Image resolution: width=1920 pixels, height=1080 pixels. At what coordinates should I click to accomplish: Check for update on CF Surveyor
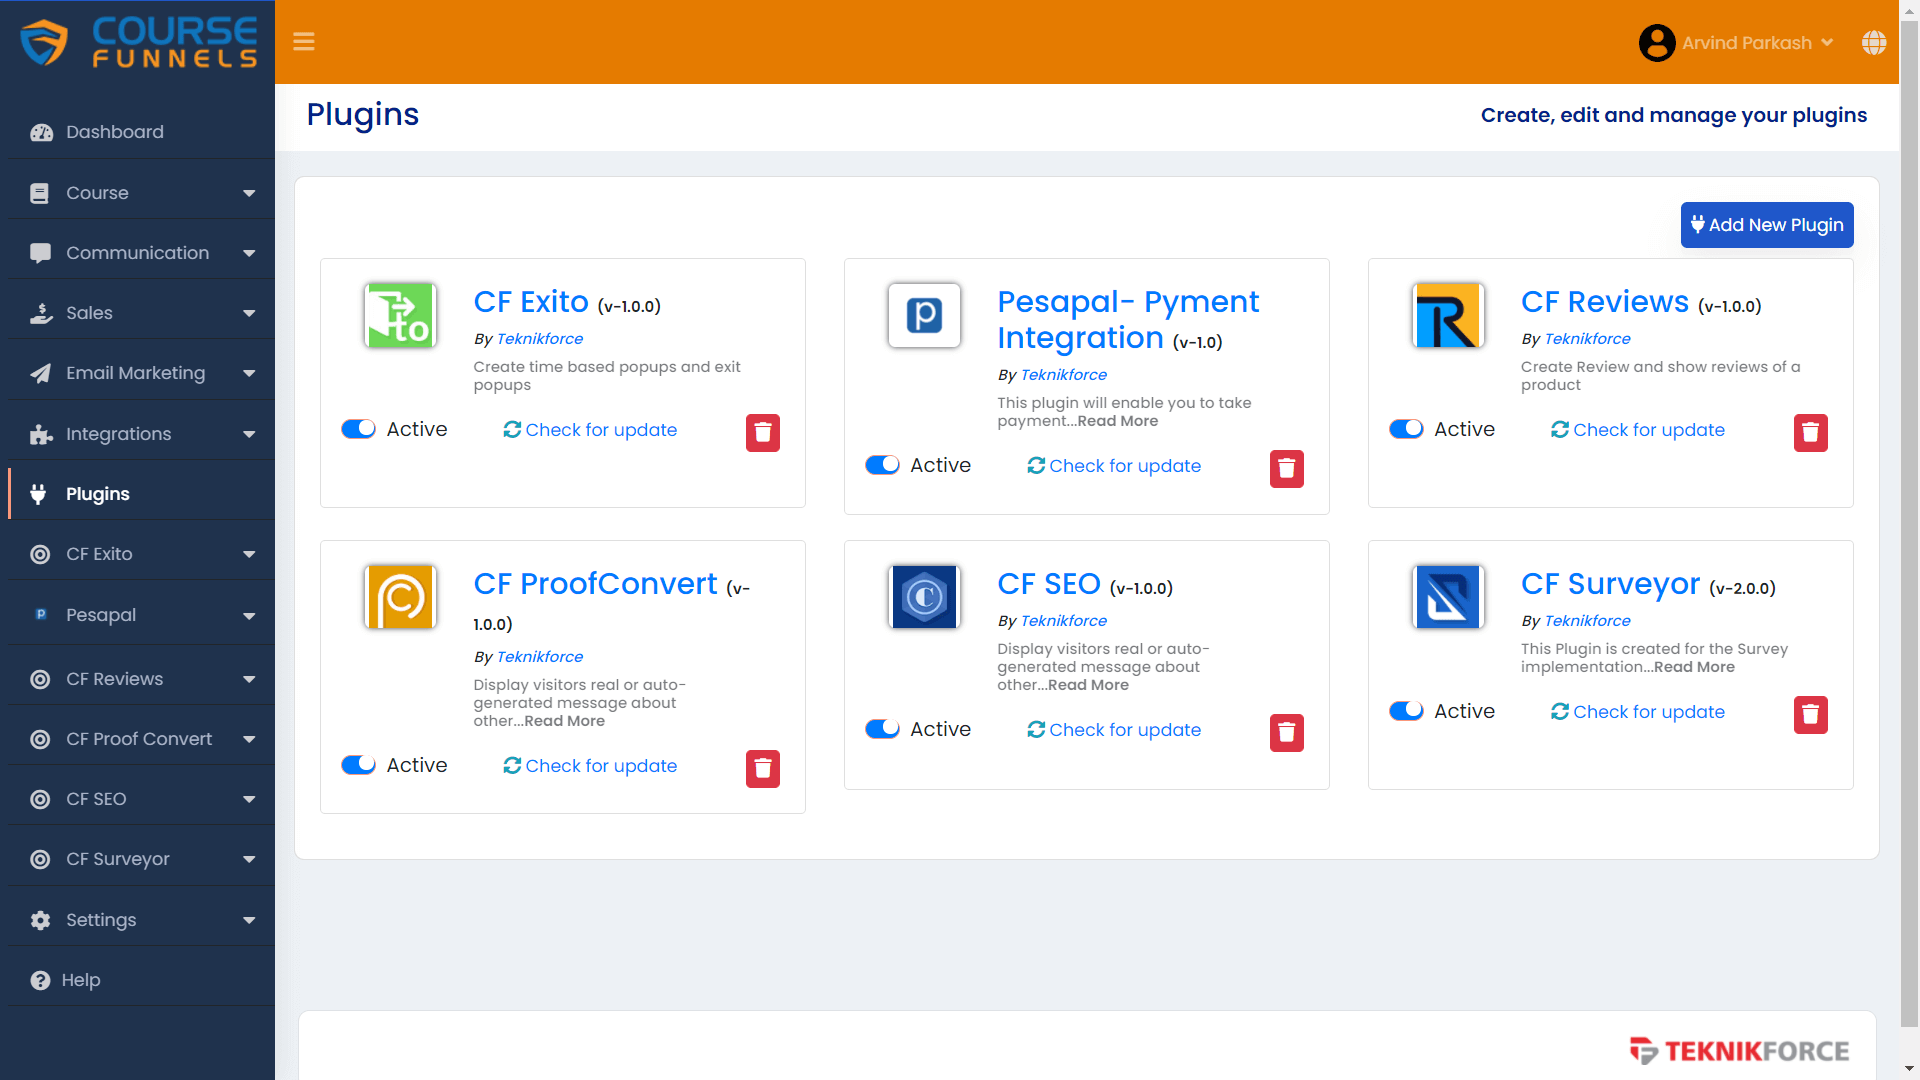(x=1638, y=712)
